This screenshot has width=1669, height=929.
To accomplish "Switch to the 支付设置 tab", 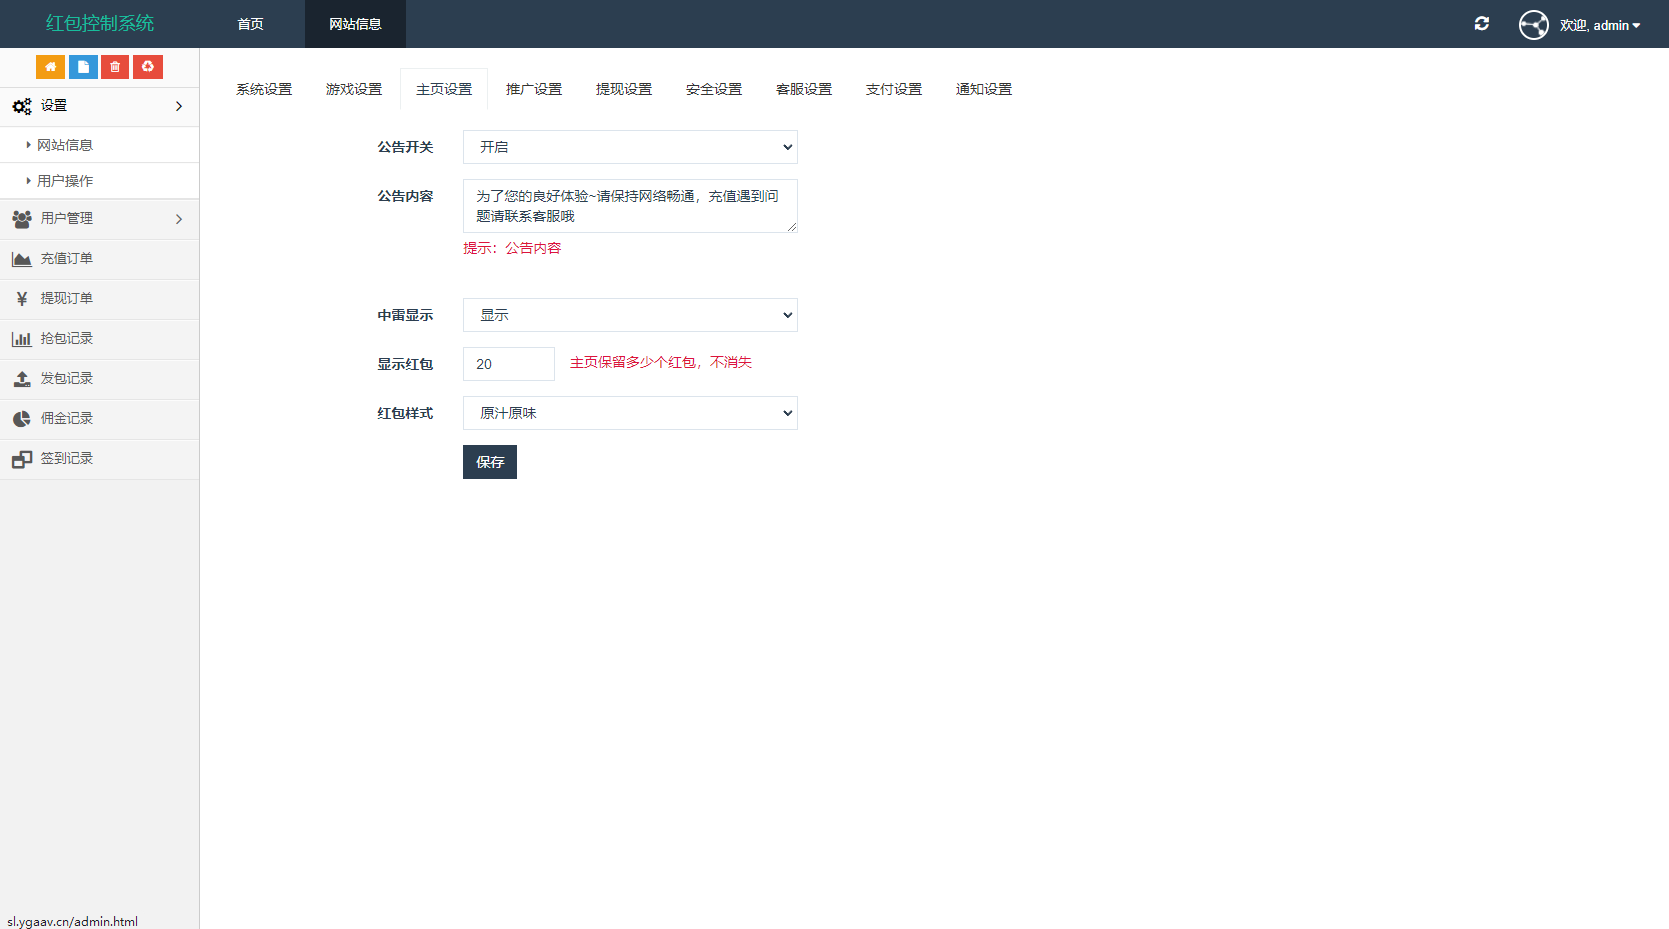I will coord(893,89).
